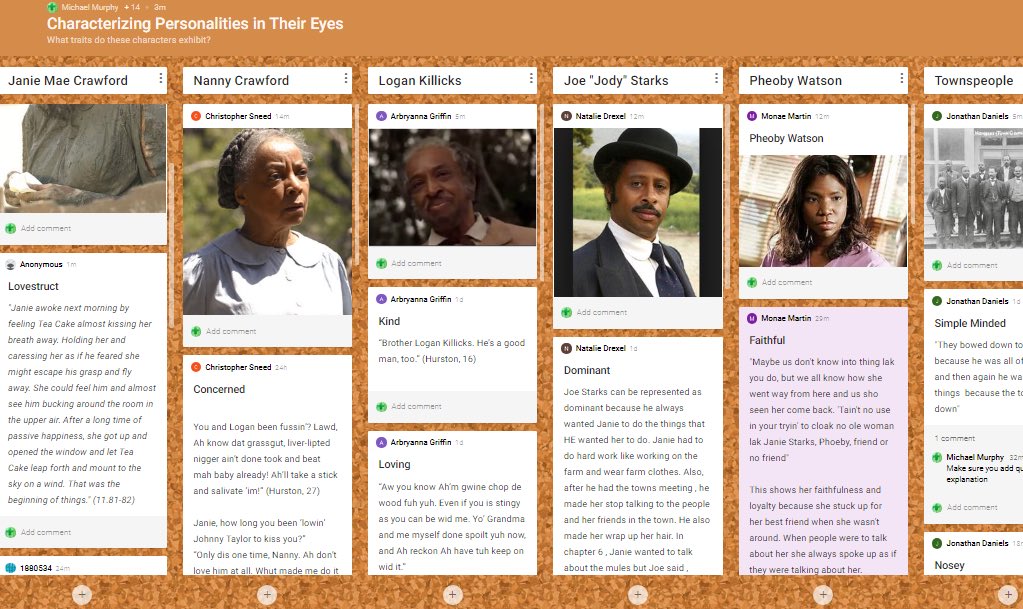Open Townspeople group photo

click(973, 188)
